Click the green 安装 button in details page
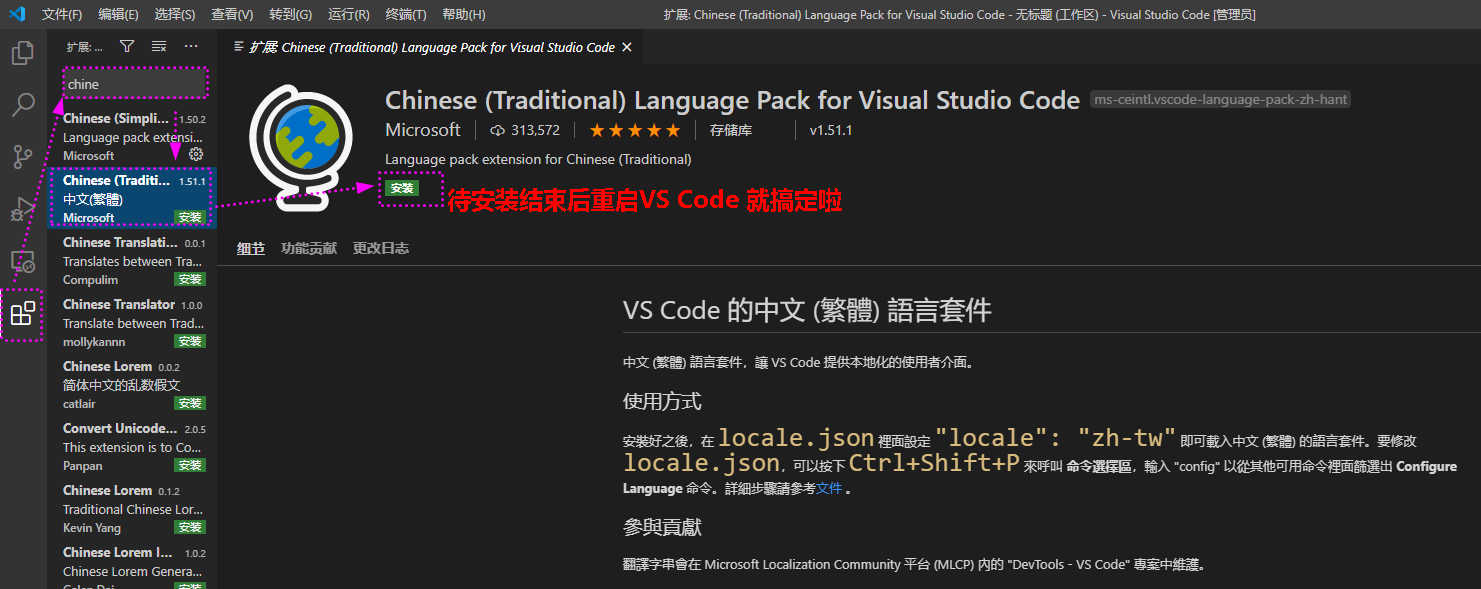1481x589 pixels. [402, 188]
